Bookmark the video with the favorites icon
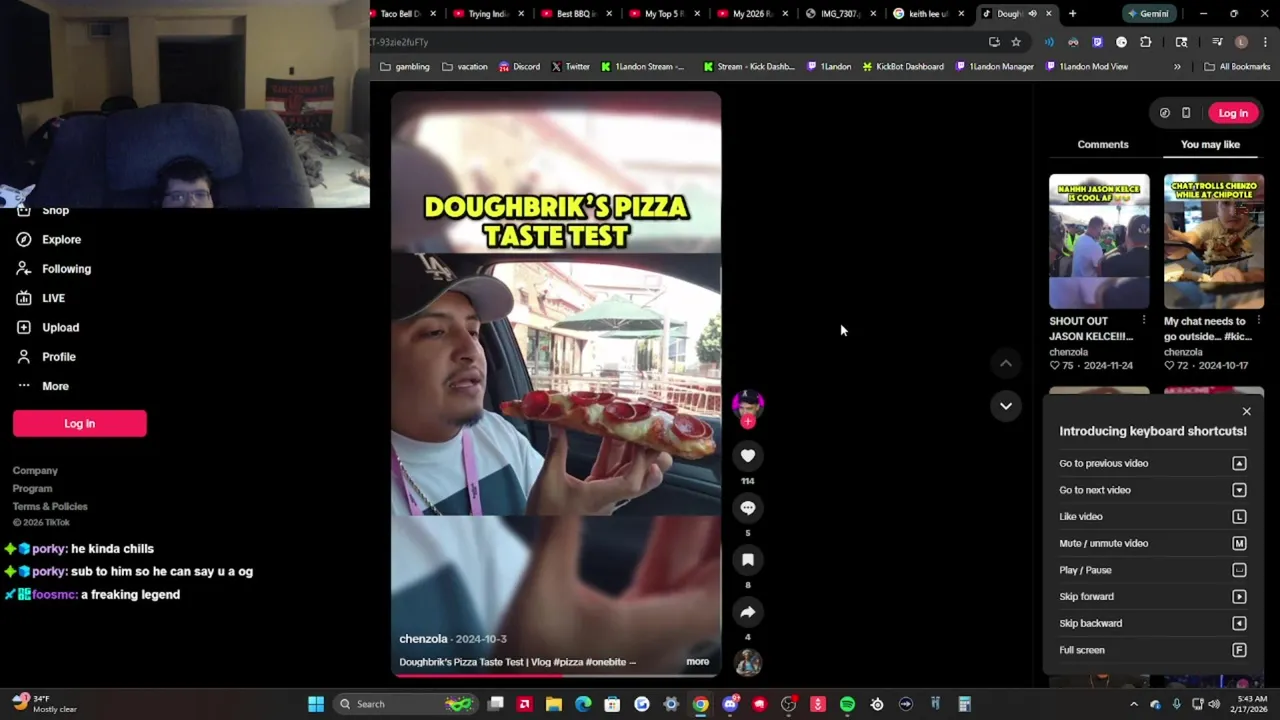 pyautogui.click(x=747, y=560)
